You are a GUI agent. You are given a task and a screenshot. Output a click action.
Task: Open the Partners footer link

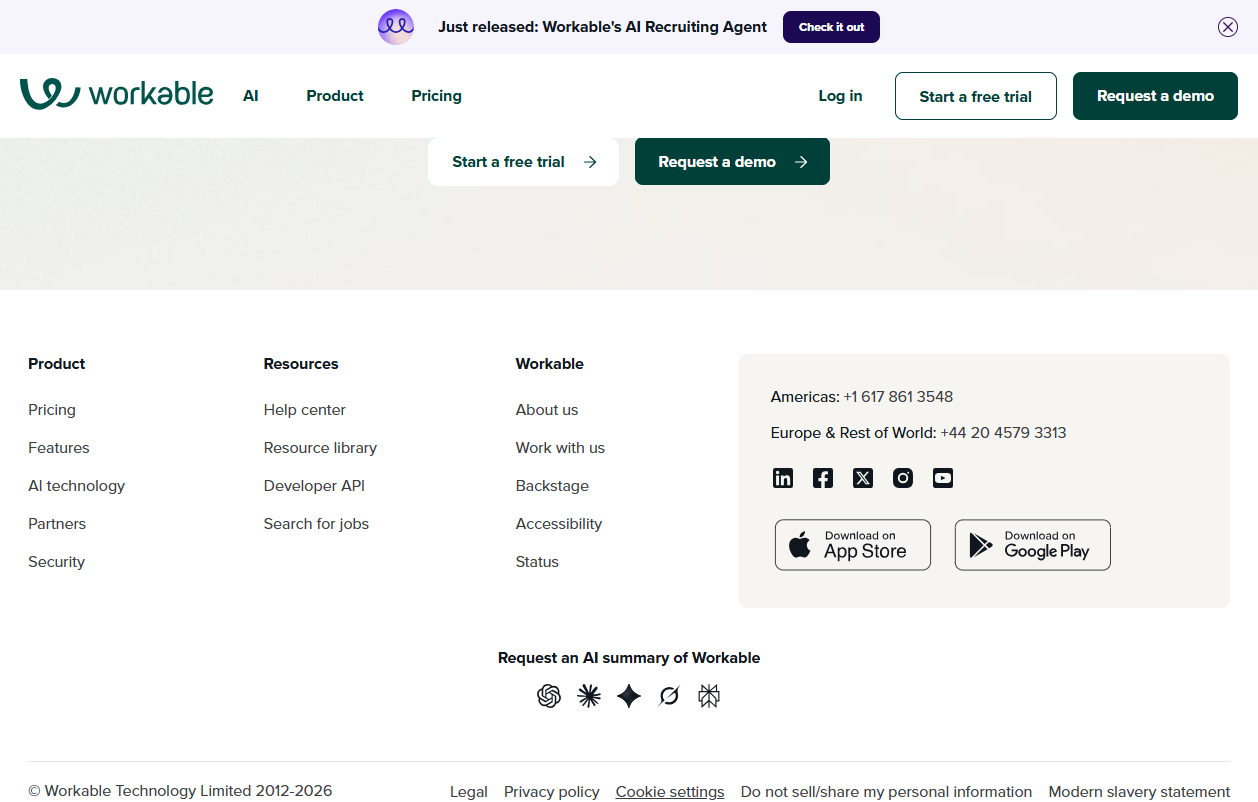click(x=57, y=524)
